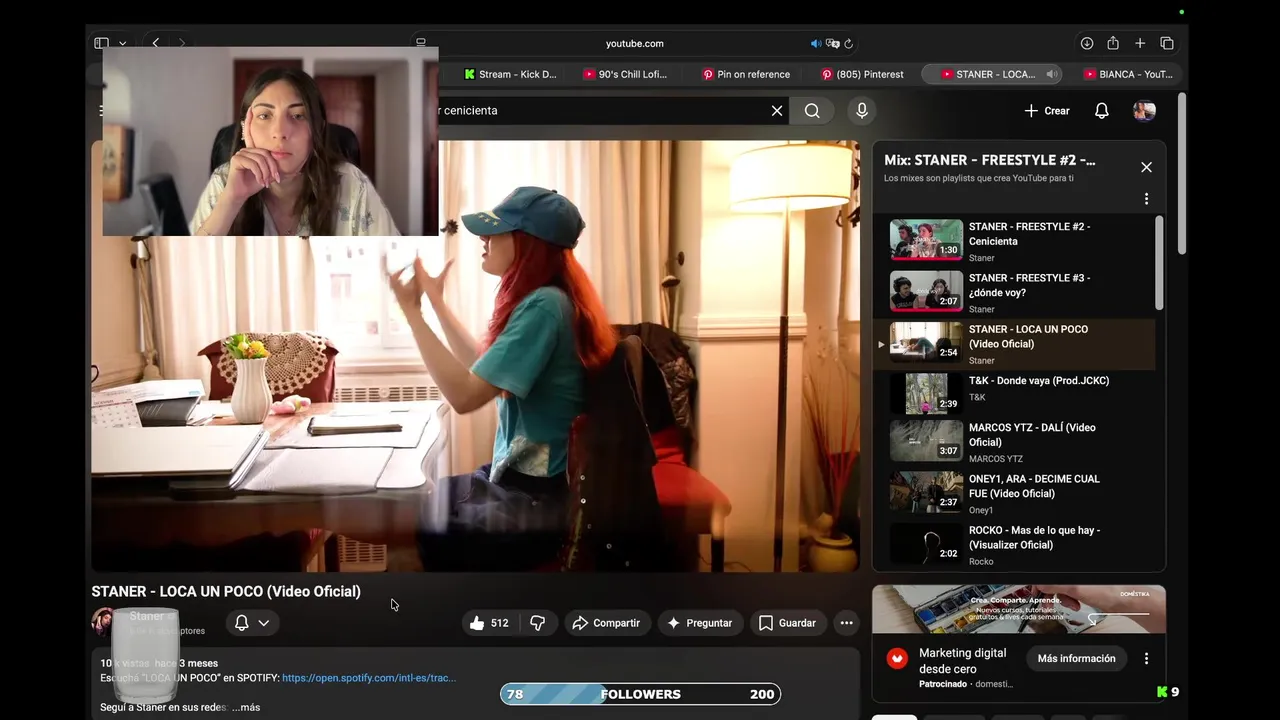Click Marketing digital desde cero ad title

click(x=963, y=660)
